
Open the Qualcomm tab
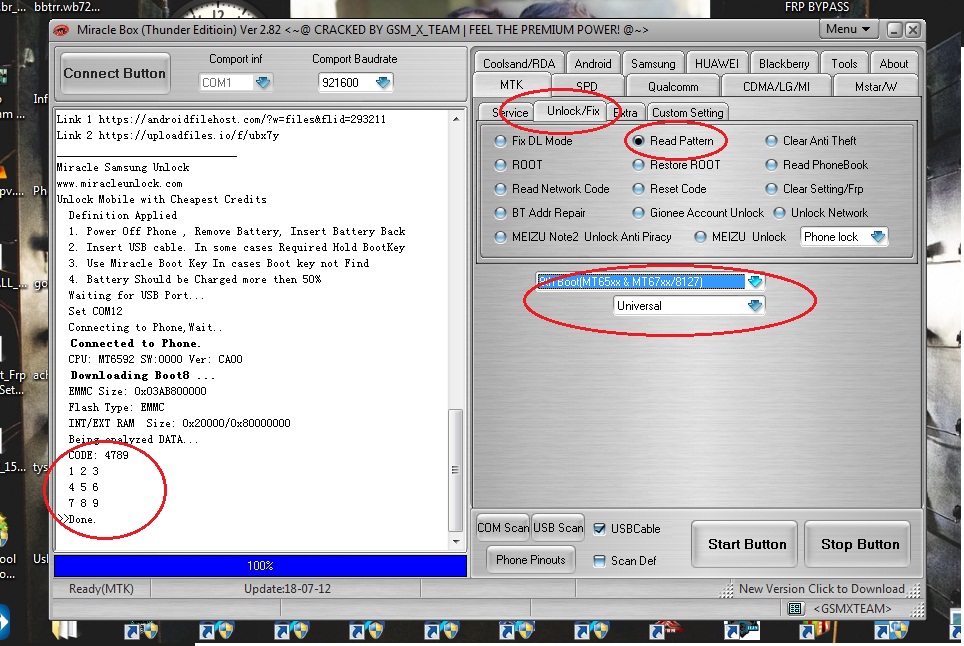coord(673,87)
